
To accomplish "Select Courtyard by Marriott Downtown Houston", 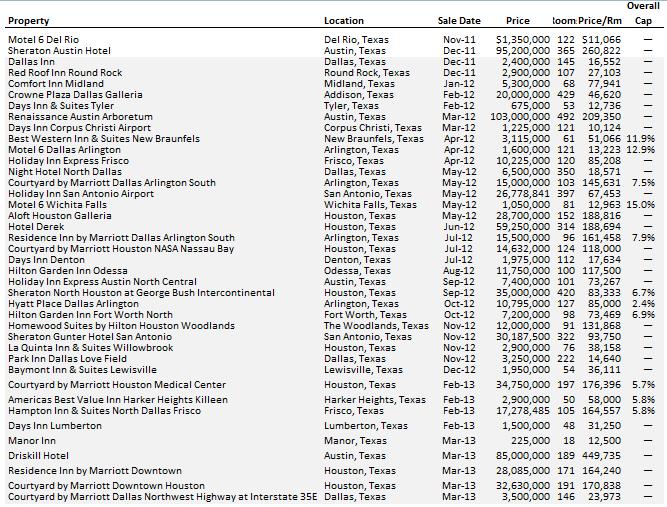I will (106, 486).
